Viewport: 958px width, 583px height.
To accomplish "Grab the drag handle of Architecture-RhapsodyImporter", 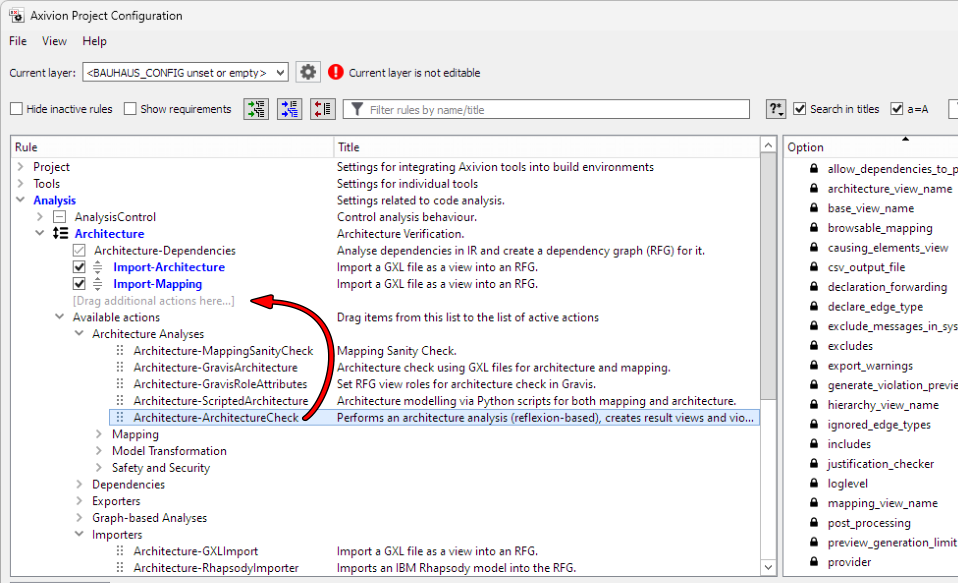I will (120, 568).
